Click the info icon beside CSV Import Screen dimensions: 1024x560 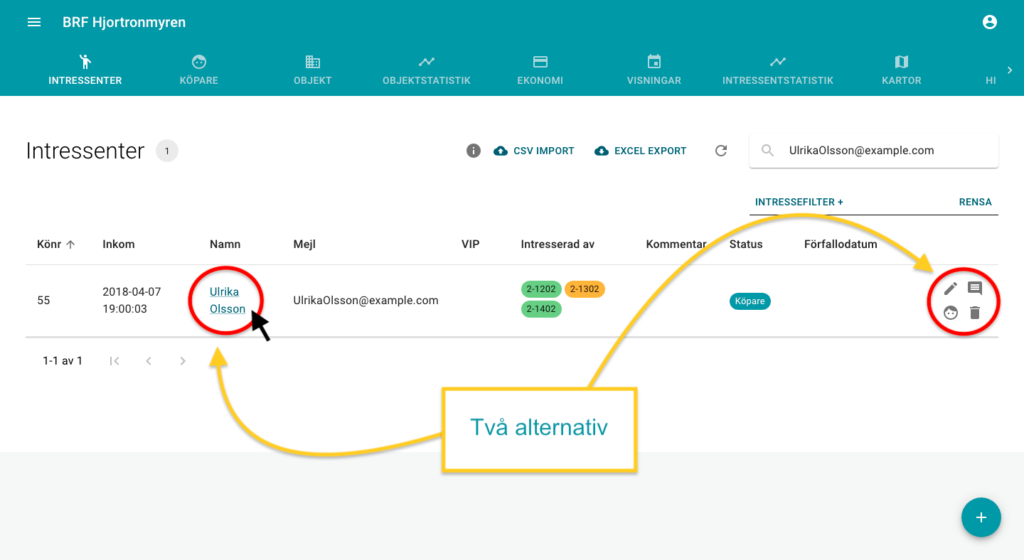coord(474,151)
